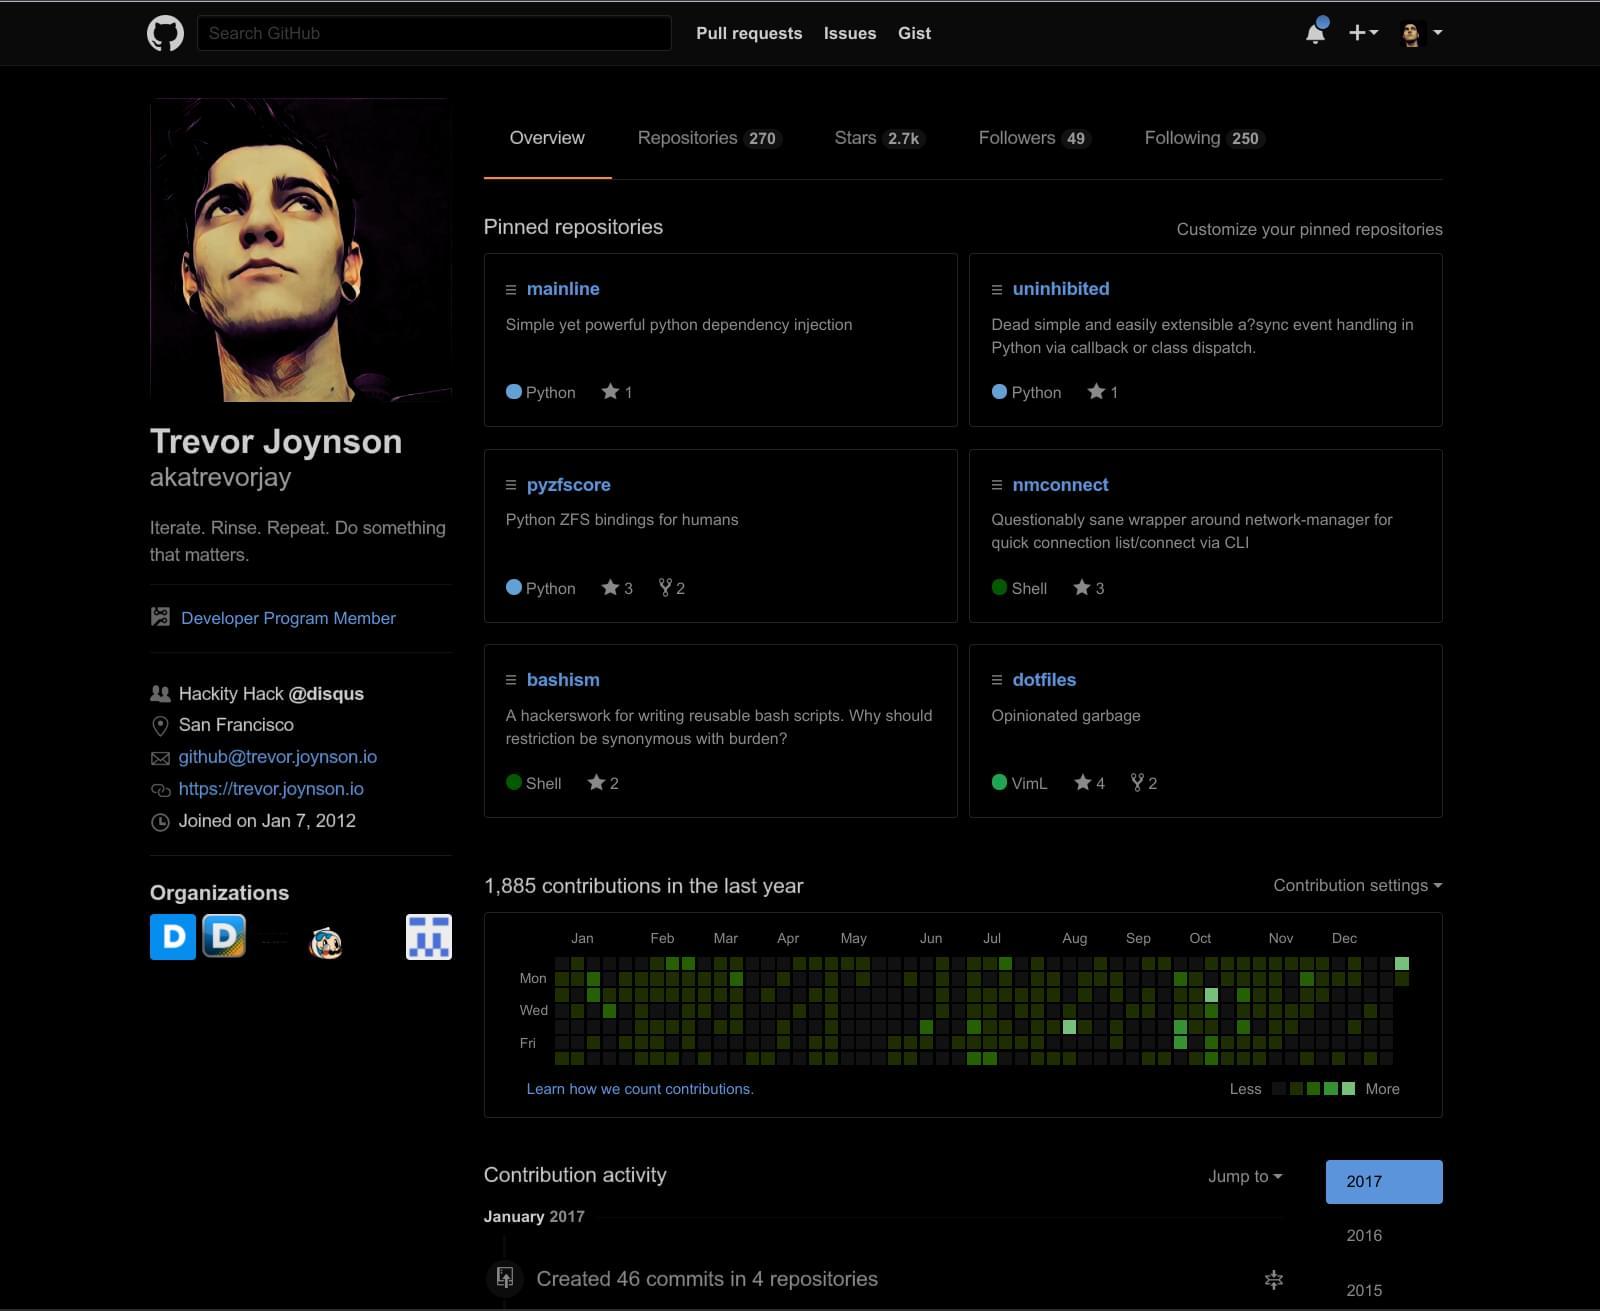Expand the Created 46 commits entry
Screen dimensions: 1600x1311
[1274, 1280]
